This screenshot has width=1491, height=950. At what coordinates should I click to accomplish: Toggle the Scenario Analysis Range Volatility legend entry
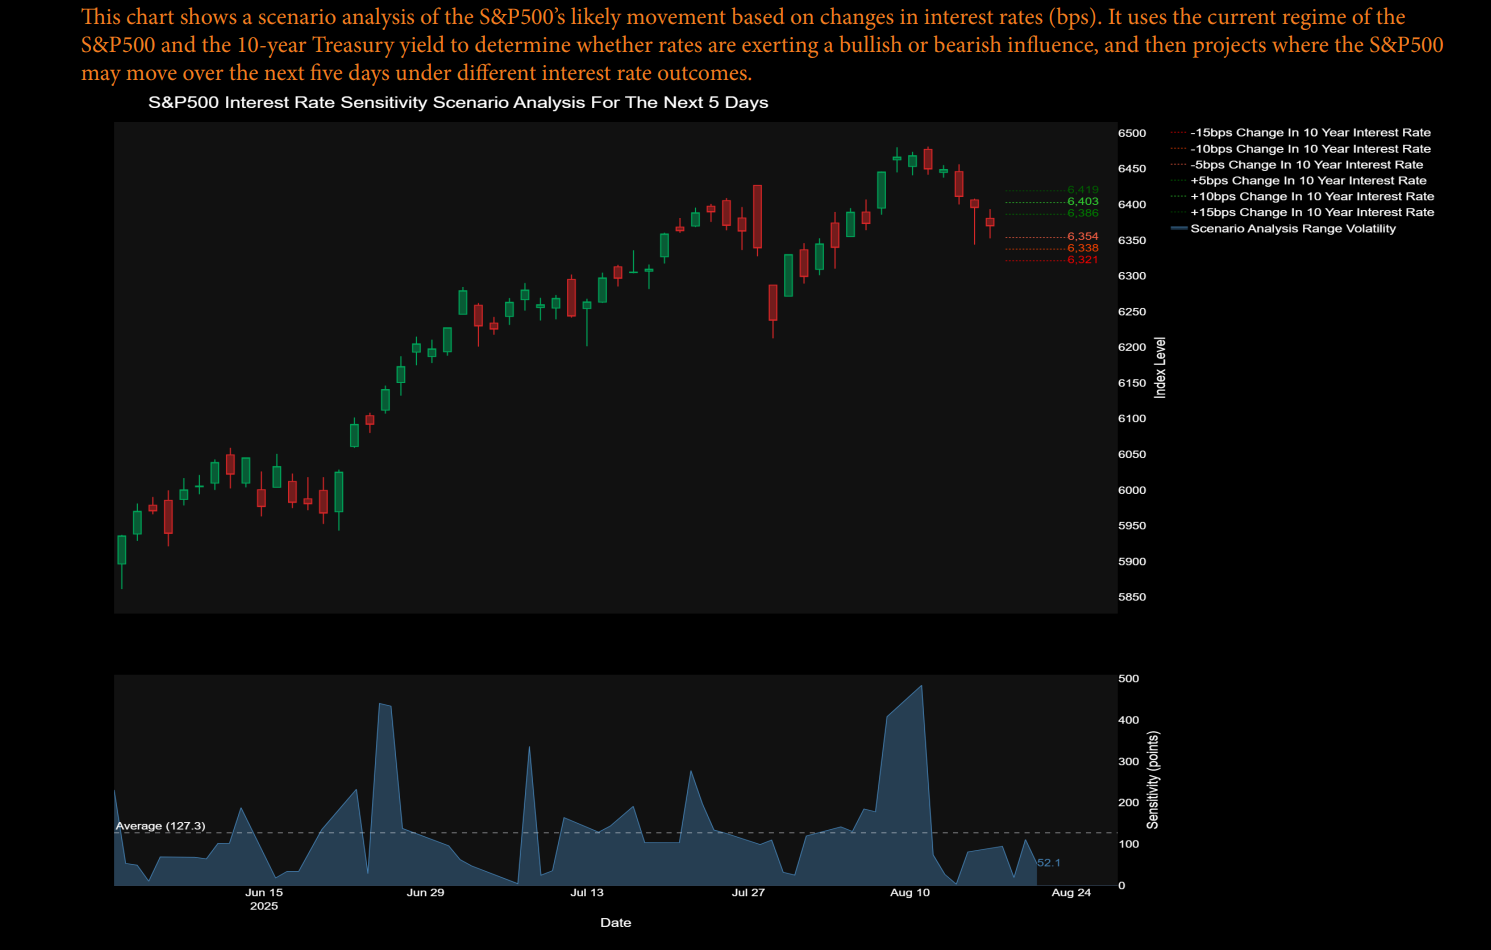point(1284,229)
